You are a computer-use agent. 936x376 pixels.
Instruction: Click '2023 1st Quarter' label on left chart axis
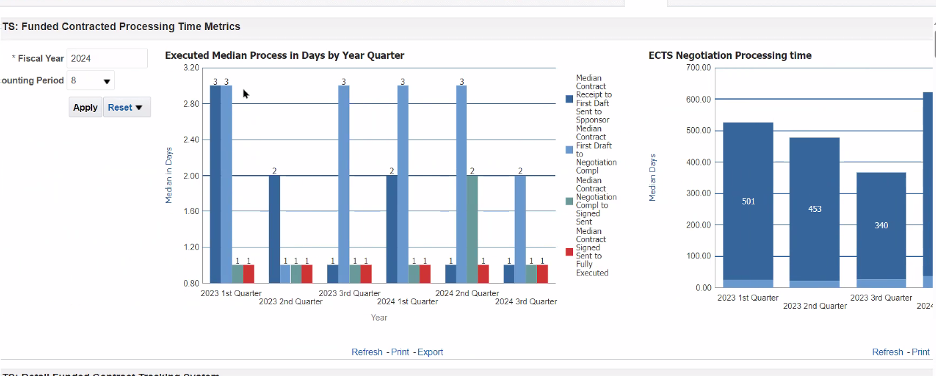pyautogui.click(x=231, y=293)
